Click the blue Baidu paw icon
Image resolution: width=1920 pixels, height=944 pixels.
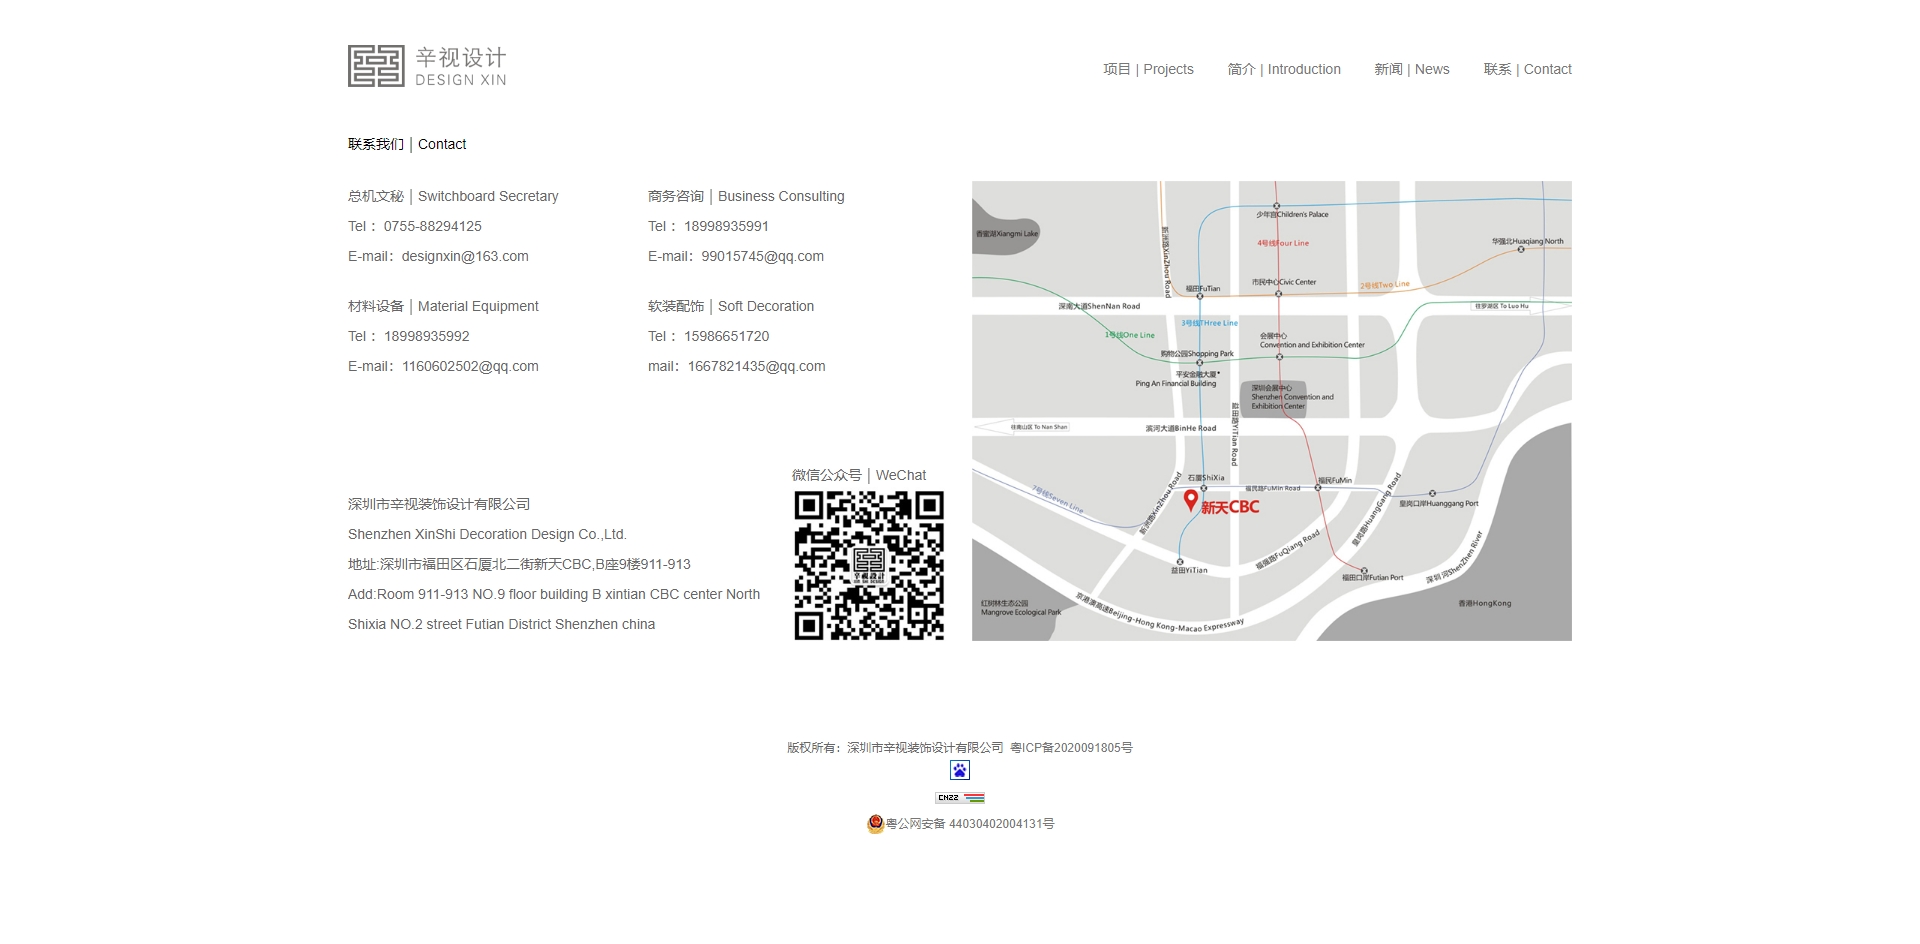tap(960, 770)
